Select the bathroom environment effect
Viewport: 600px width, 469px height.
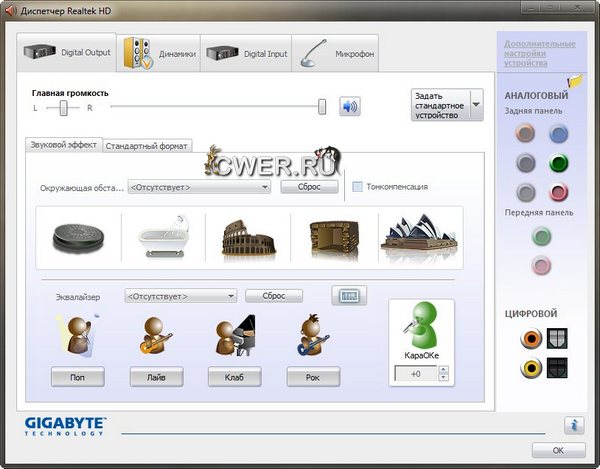tap(164, 237)
